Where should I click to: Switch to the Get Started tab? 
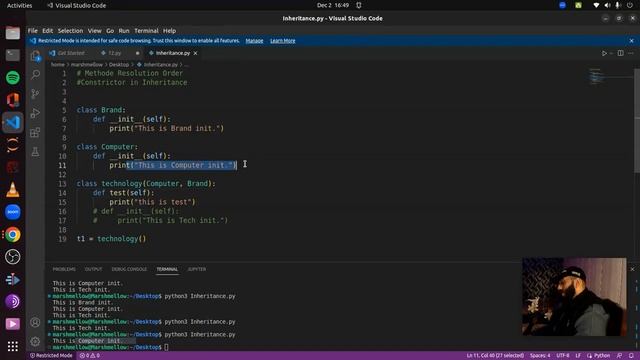(x=71, y=53)
